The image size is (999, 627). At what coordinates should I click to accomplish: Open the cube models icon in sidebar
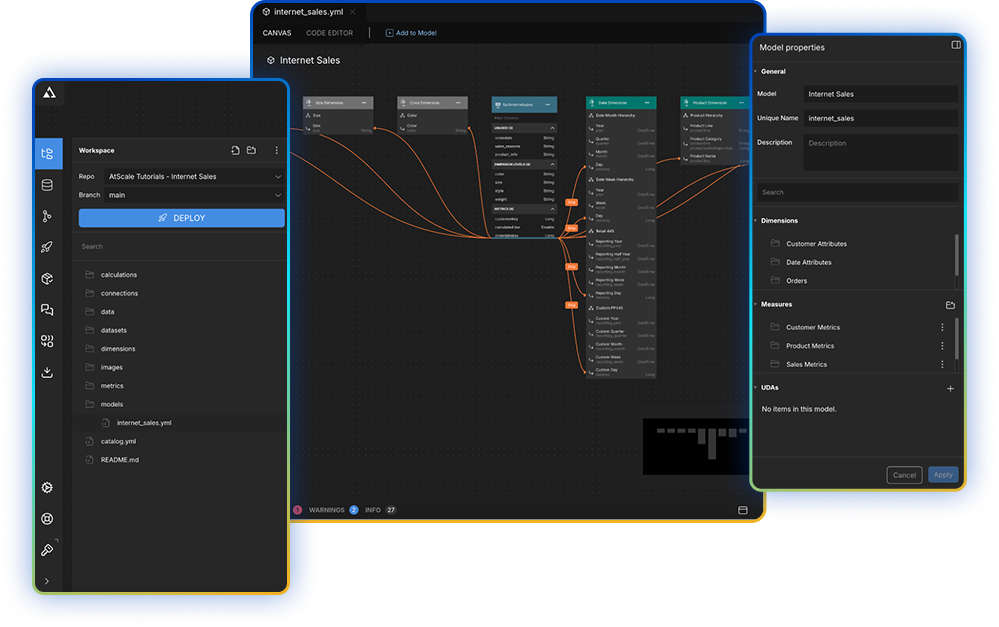point(47,278)
